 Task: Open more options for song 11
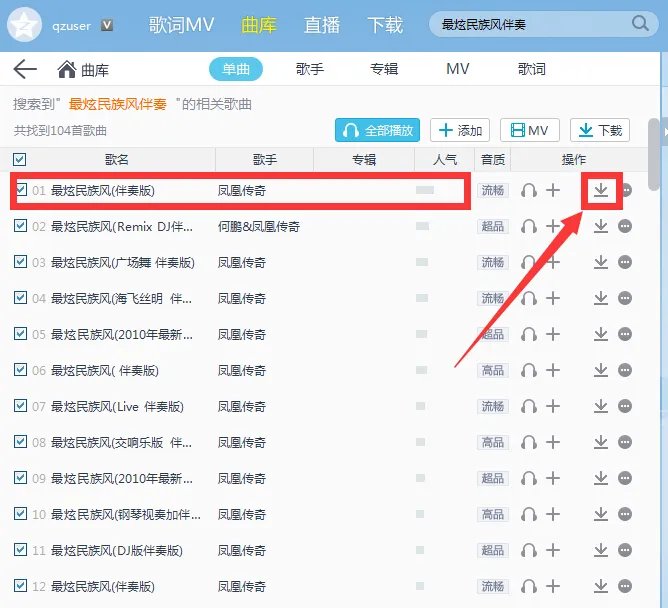coord(625,550)
